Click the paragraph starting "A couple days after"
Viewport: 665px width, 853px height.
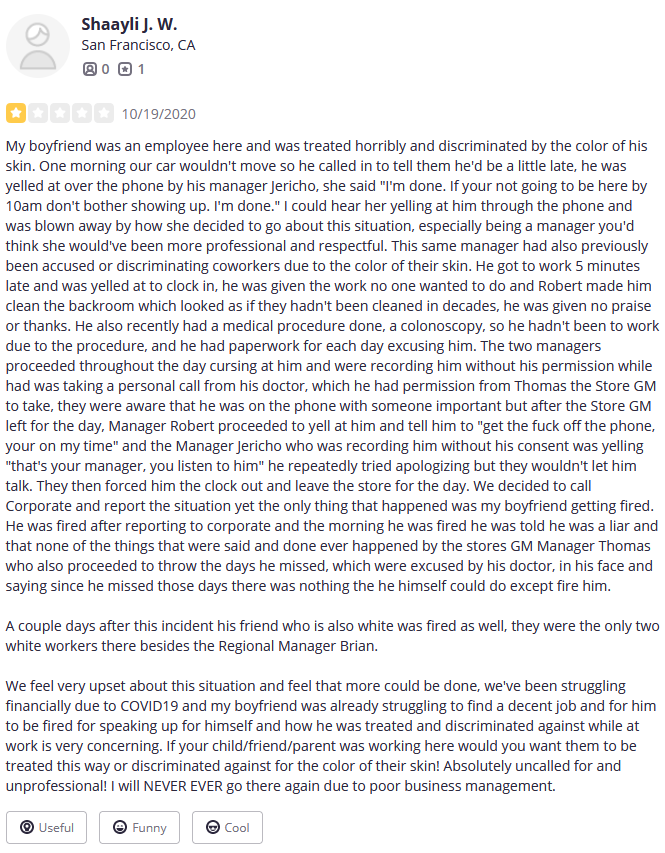pos(332,636)
